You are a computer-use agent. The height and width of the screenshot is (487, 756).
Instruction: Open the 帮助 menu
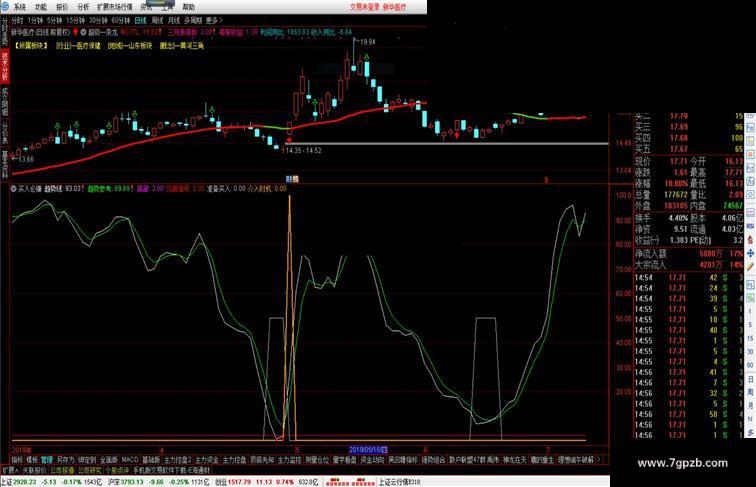189,7
